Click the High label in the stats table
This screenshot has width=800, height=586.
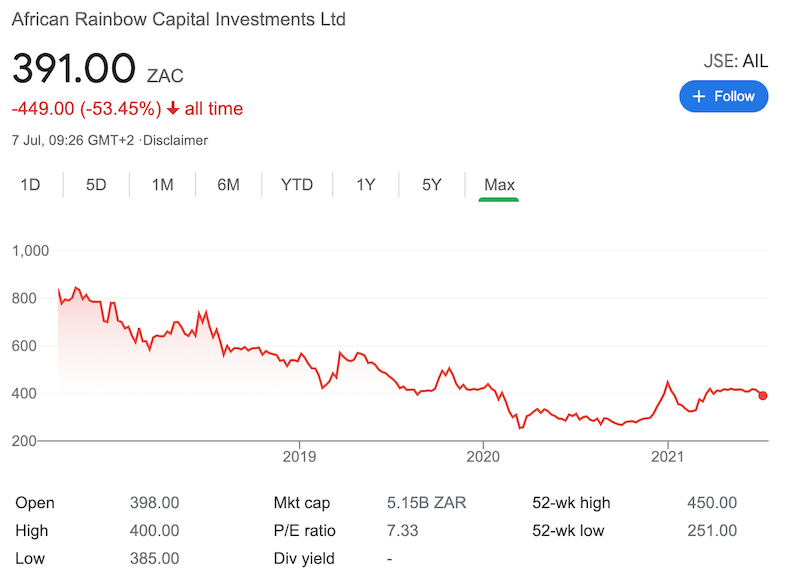(x=32, y=530)
